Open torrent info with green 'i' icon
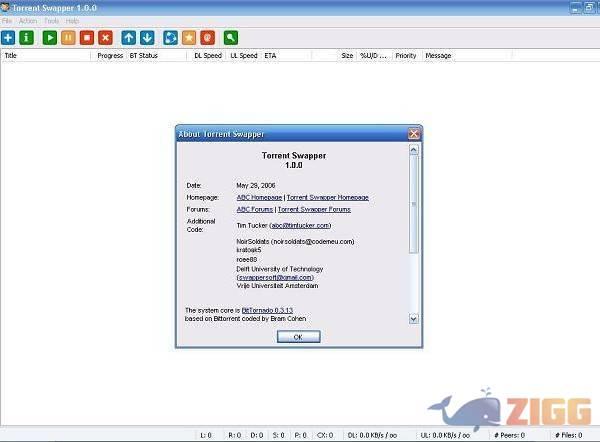The height and width of the screenshot is (442, 600). 27,37
